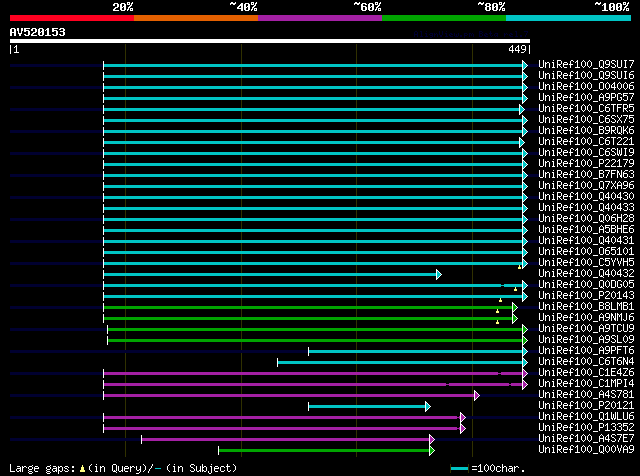
Task: Click the purple alignment bar for Q1WLU6
Action: [x=282, y=418]
